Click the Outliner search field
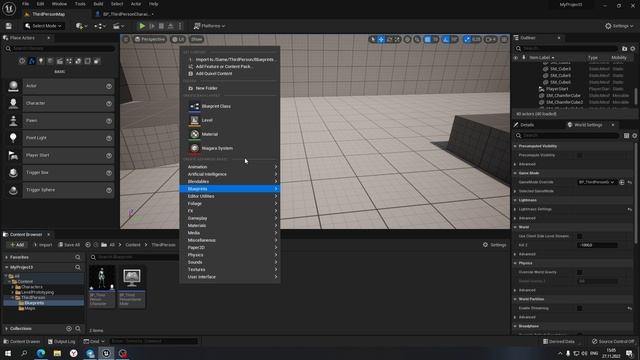Image resolution: width=640 pixels, height=360 pixels. [x=566, y=49]
